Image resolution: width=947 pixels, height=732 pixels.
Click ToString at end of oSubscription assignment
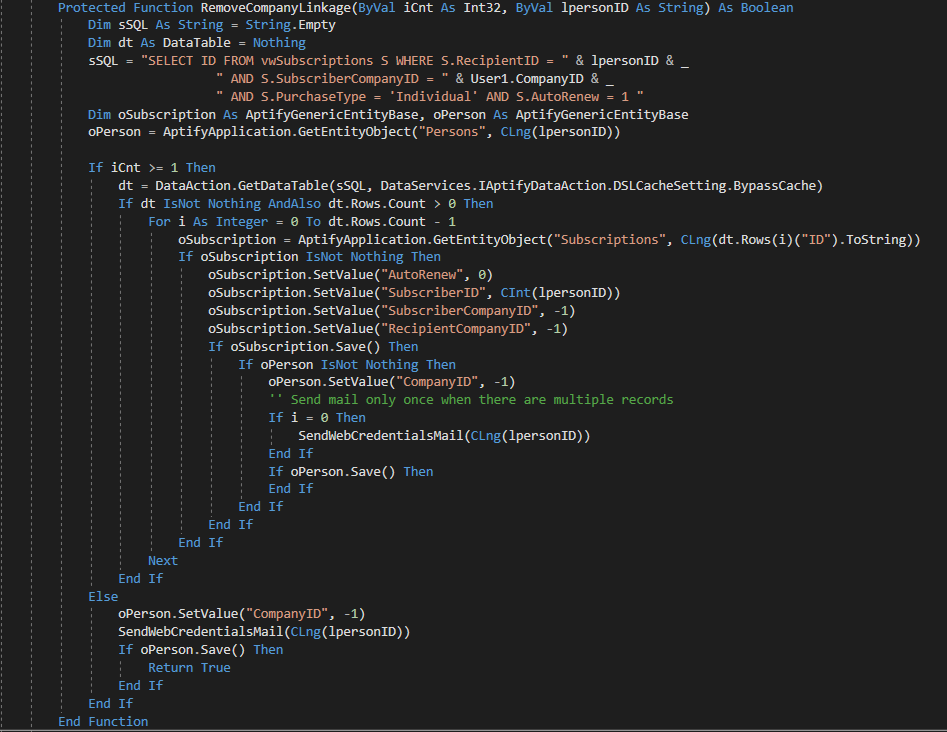point(876,240)
